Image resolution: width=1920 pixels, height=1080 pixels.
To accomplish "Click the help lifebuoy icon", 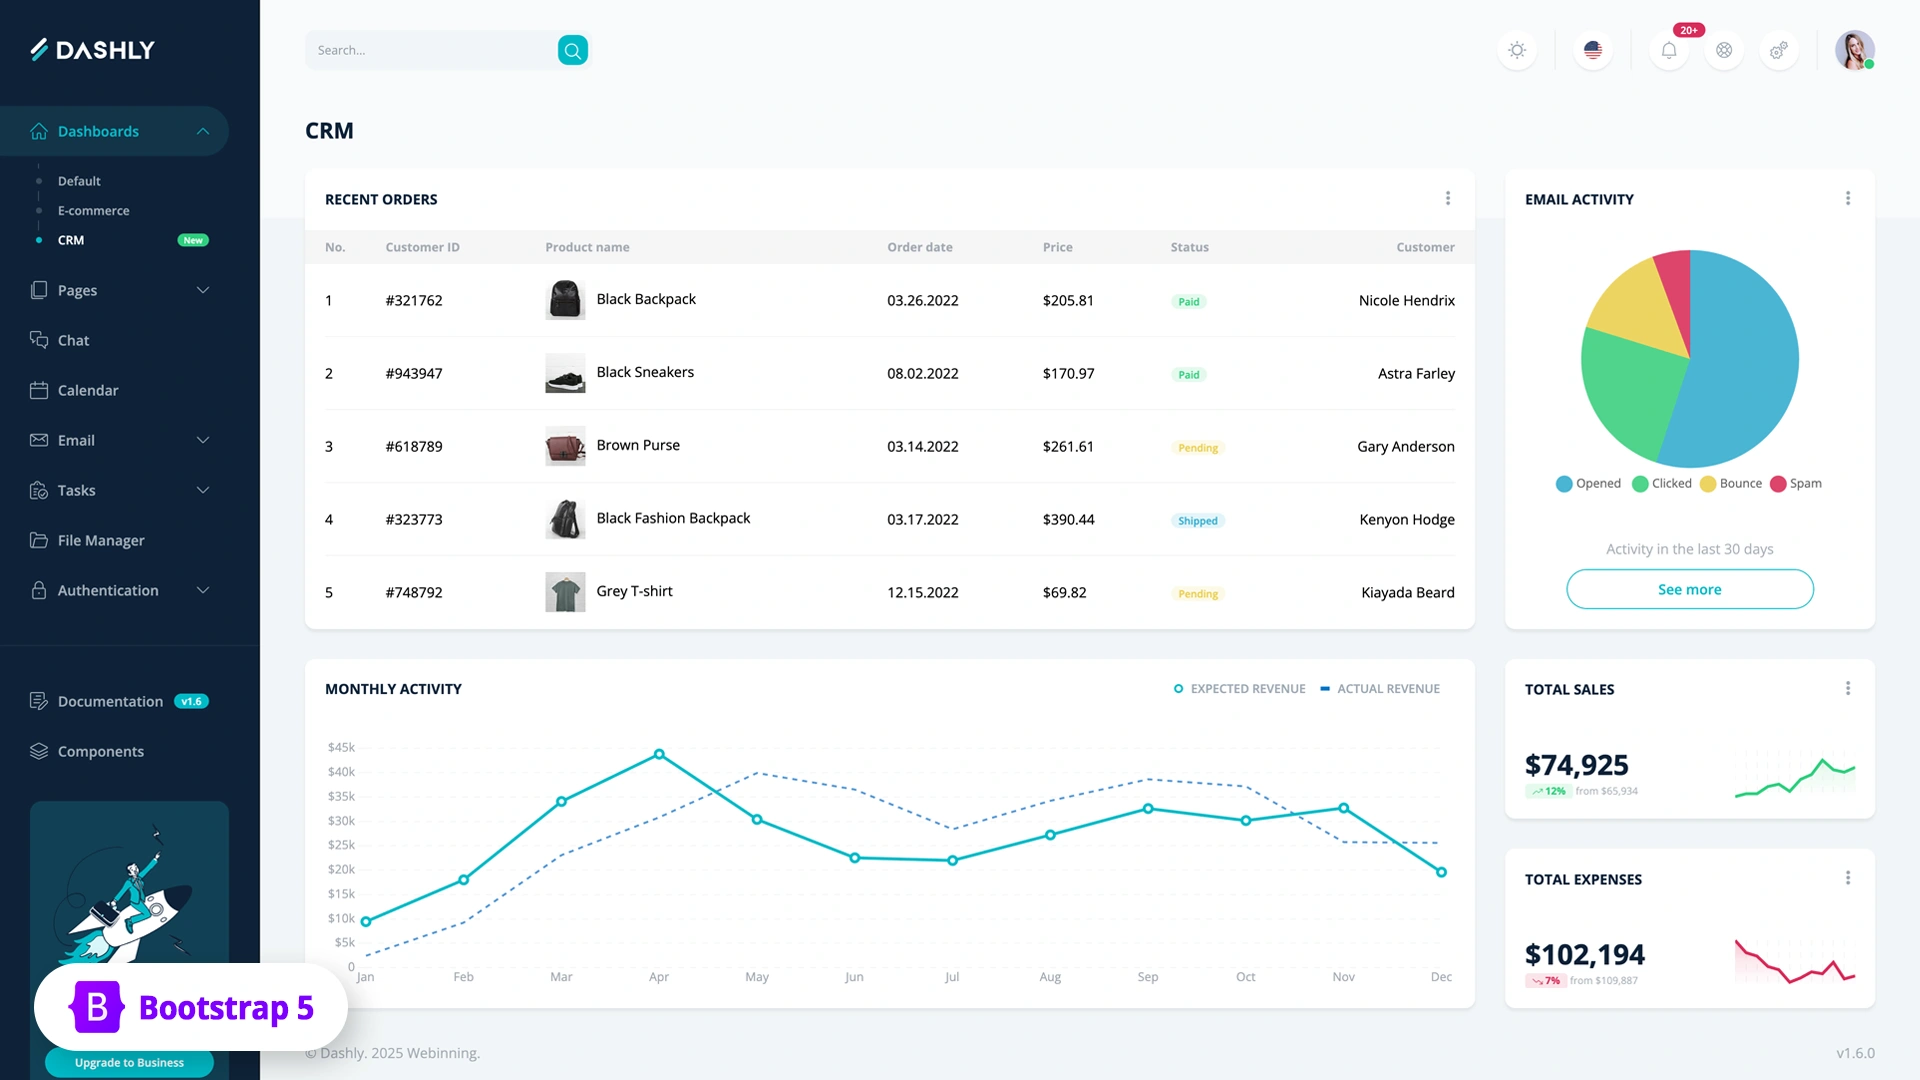I will (1723, 50).
